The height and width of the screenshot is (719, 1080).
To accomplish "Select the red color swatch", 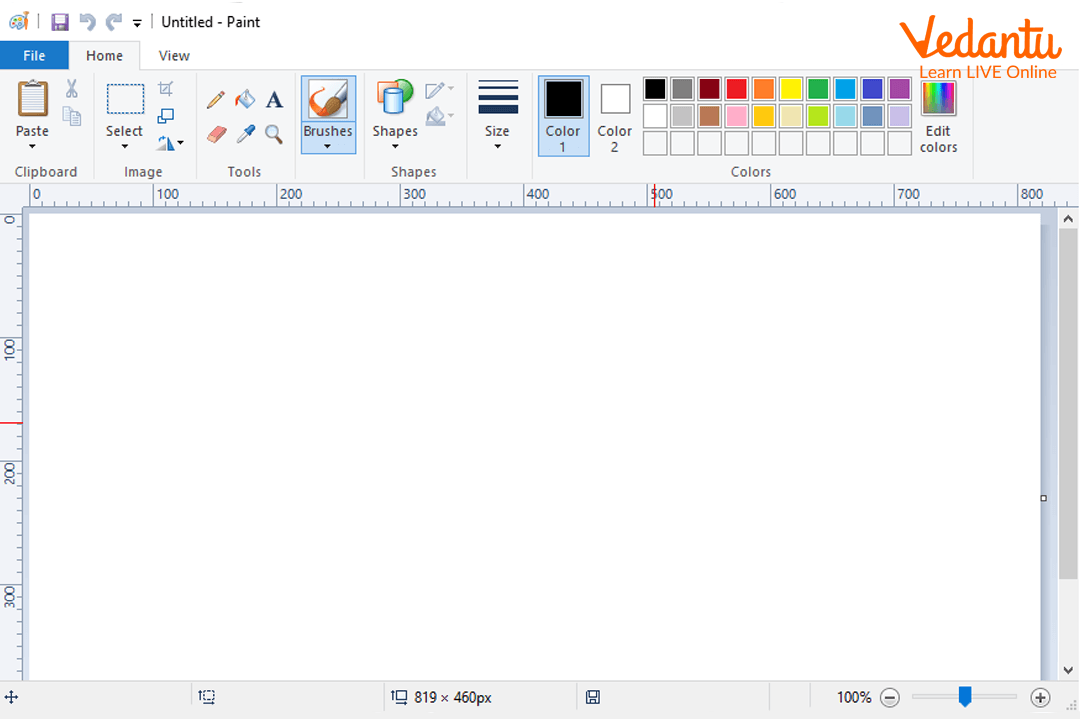I will click(x=736, y=88).
